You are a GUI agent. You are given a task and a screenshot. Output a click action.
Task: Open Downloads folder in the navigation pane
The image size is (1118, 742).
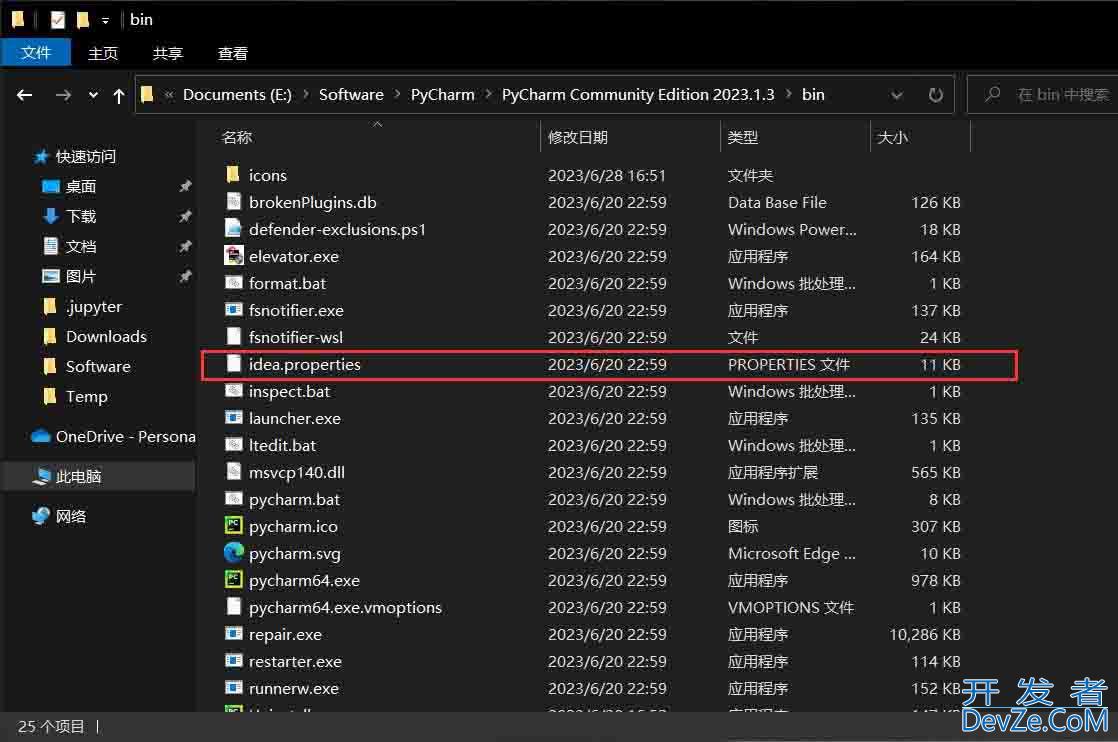106,336
